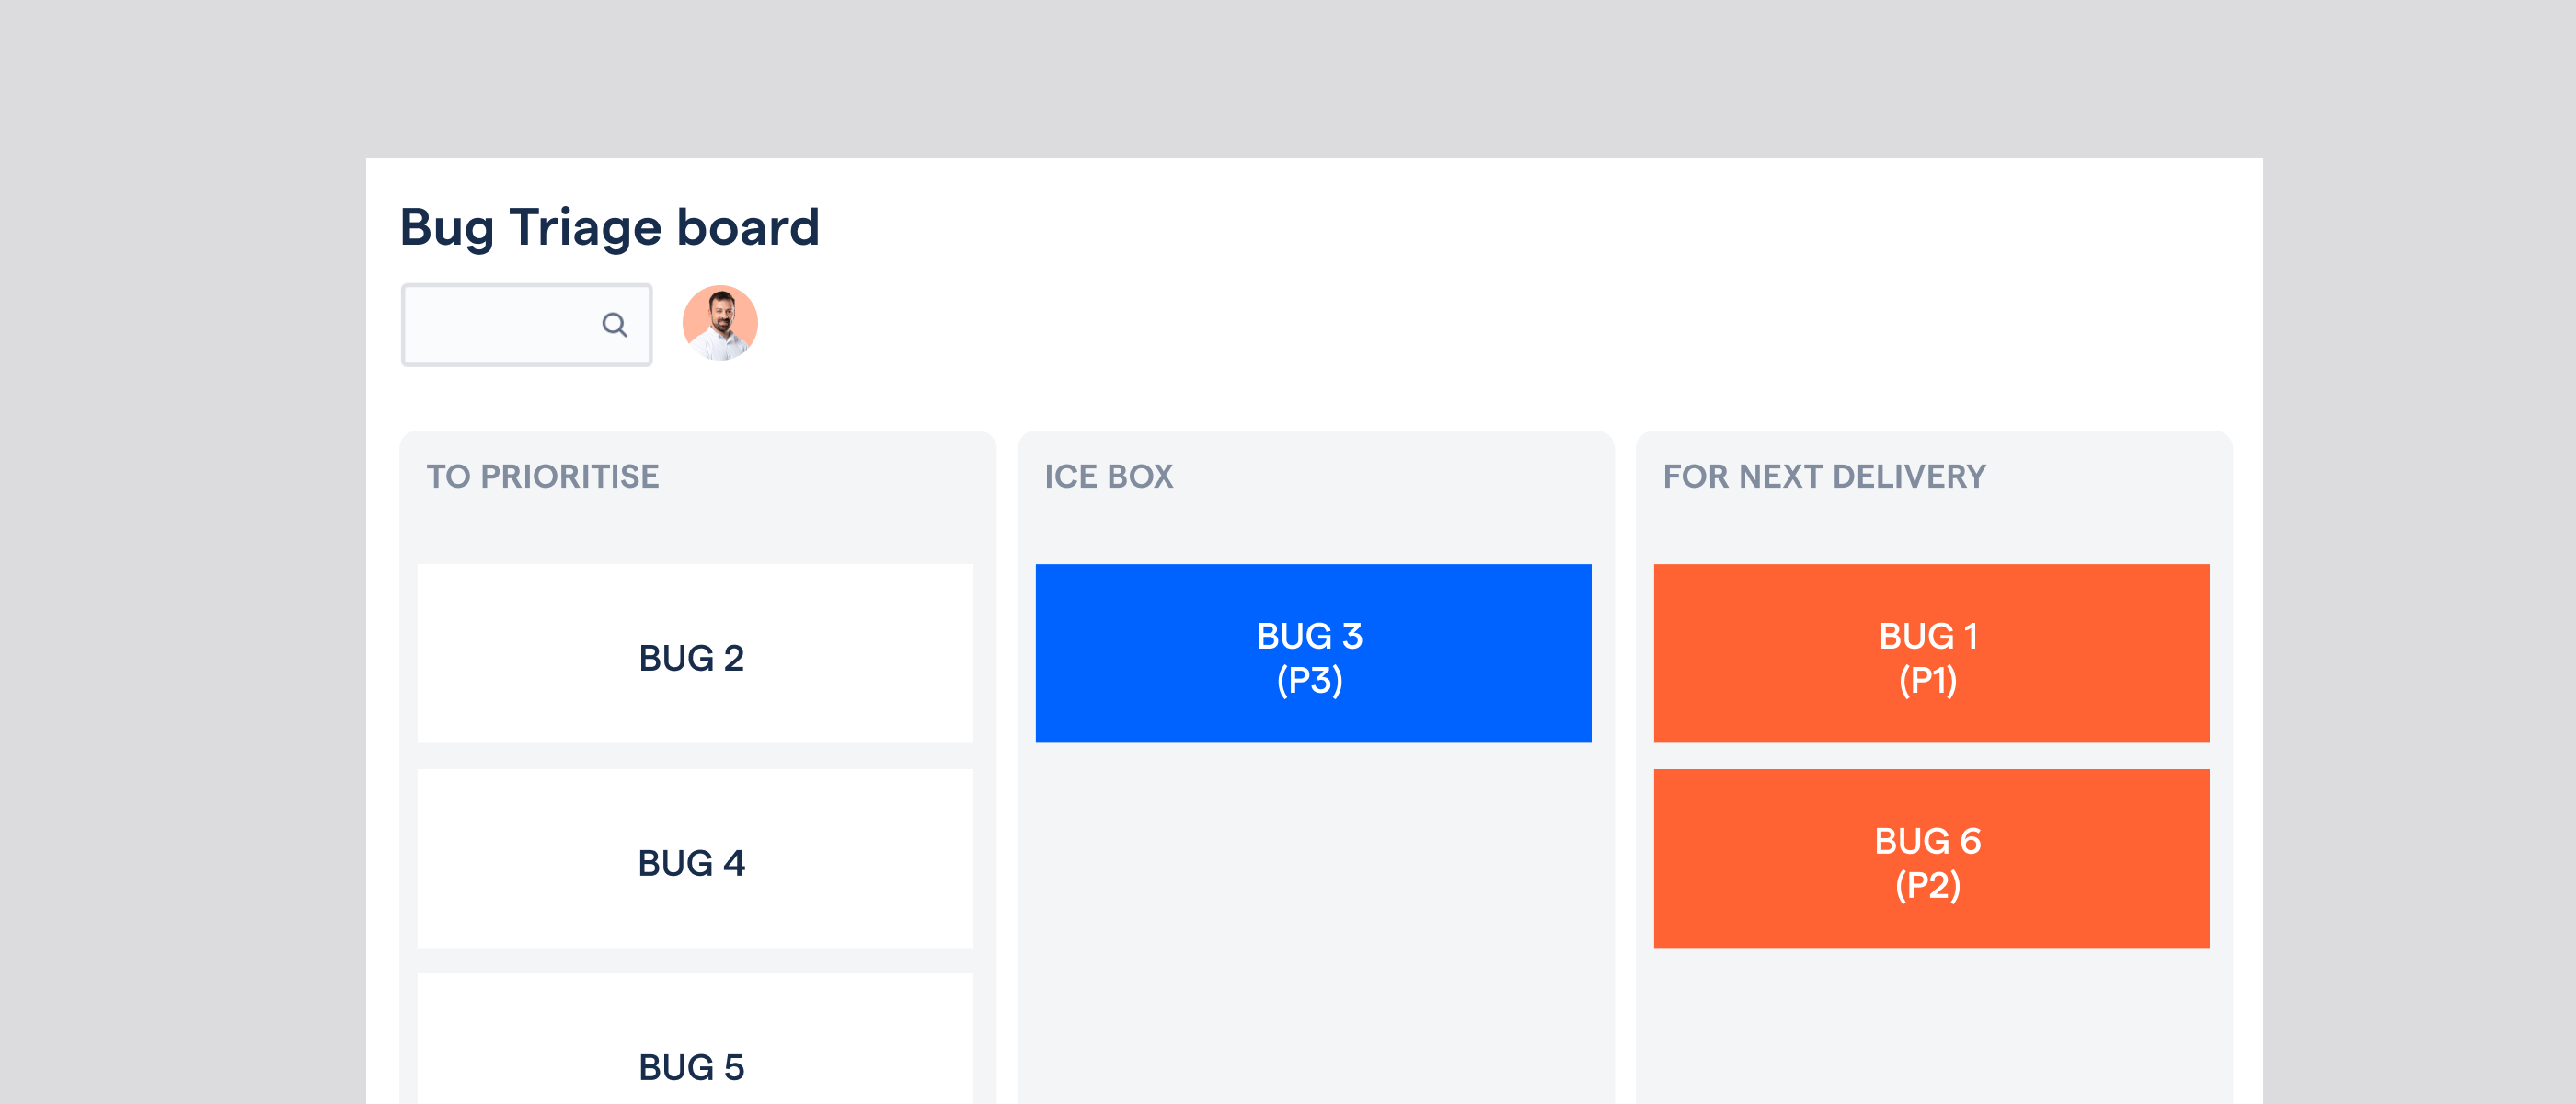The height and width of the screenshot is (1104, 2576).
Task: Open the BUG 5 card
Action: (x=695, y=1038)
